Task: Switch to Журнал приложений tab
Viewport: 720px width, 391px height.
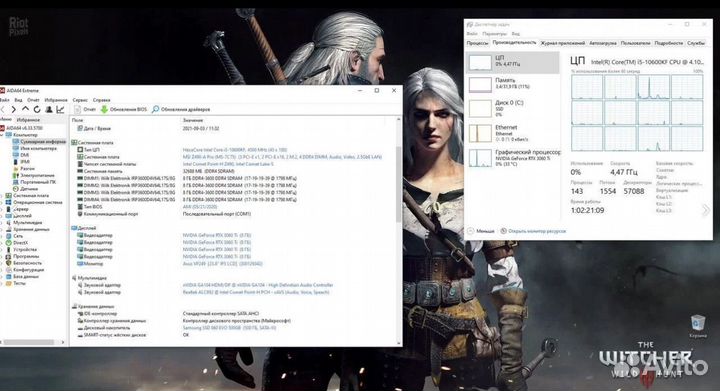Action: point(562,43)
